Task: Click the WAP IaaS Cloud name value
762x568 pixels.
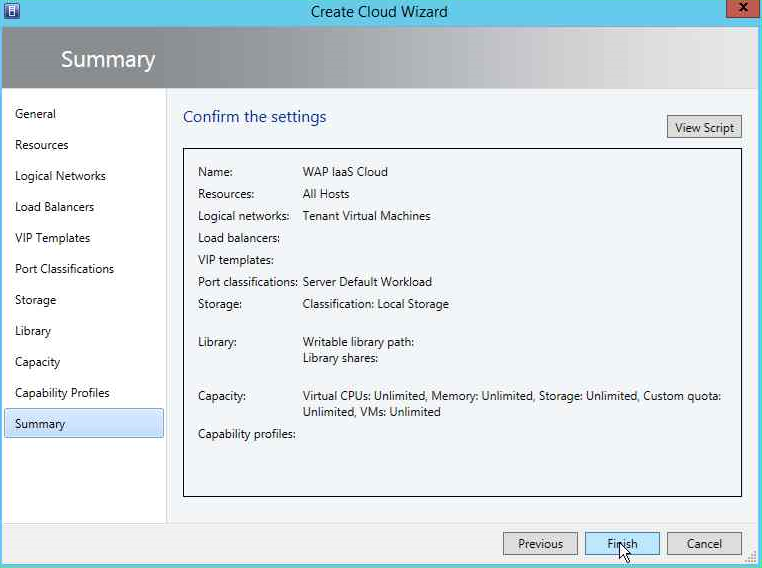Action: point(345,172)
